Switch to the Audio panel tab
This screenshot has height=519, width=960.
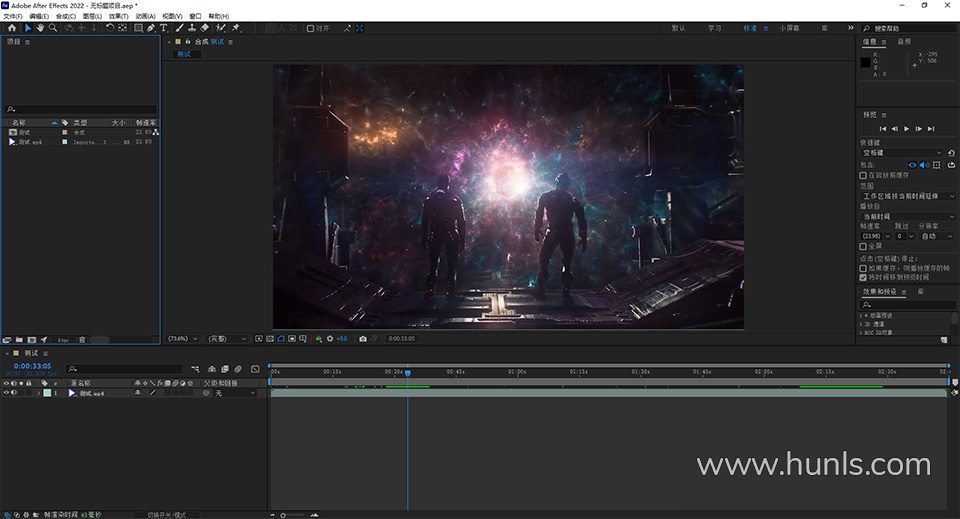904,42
